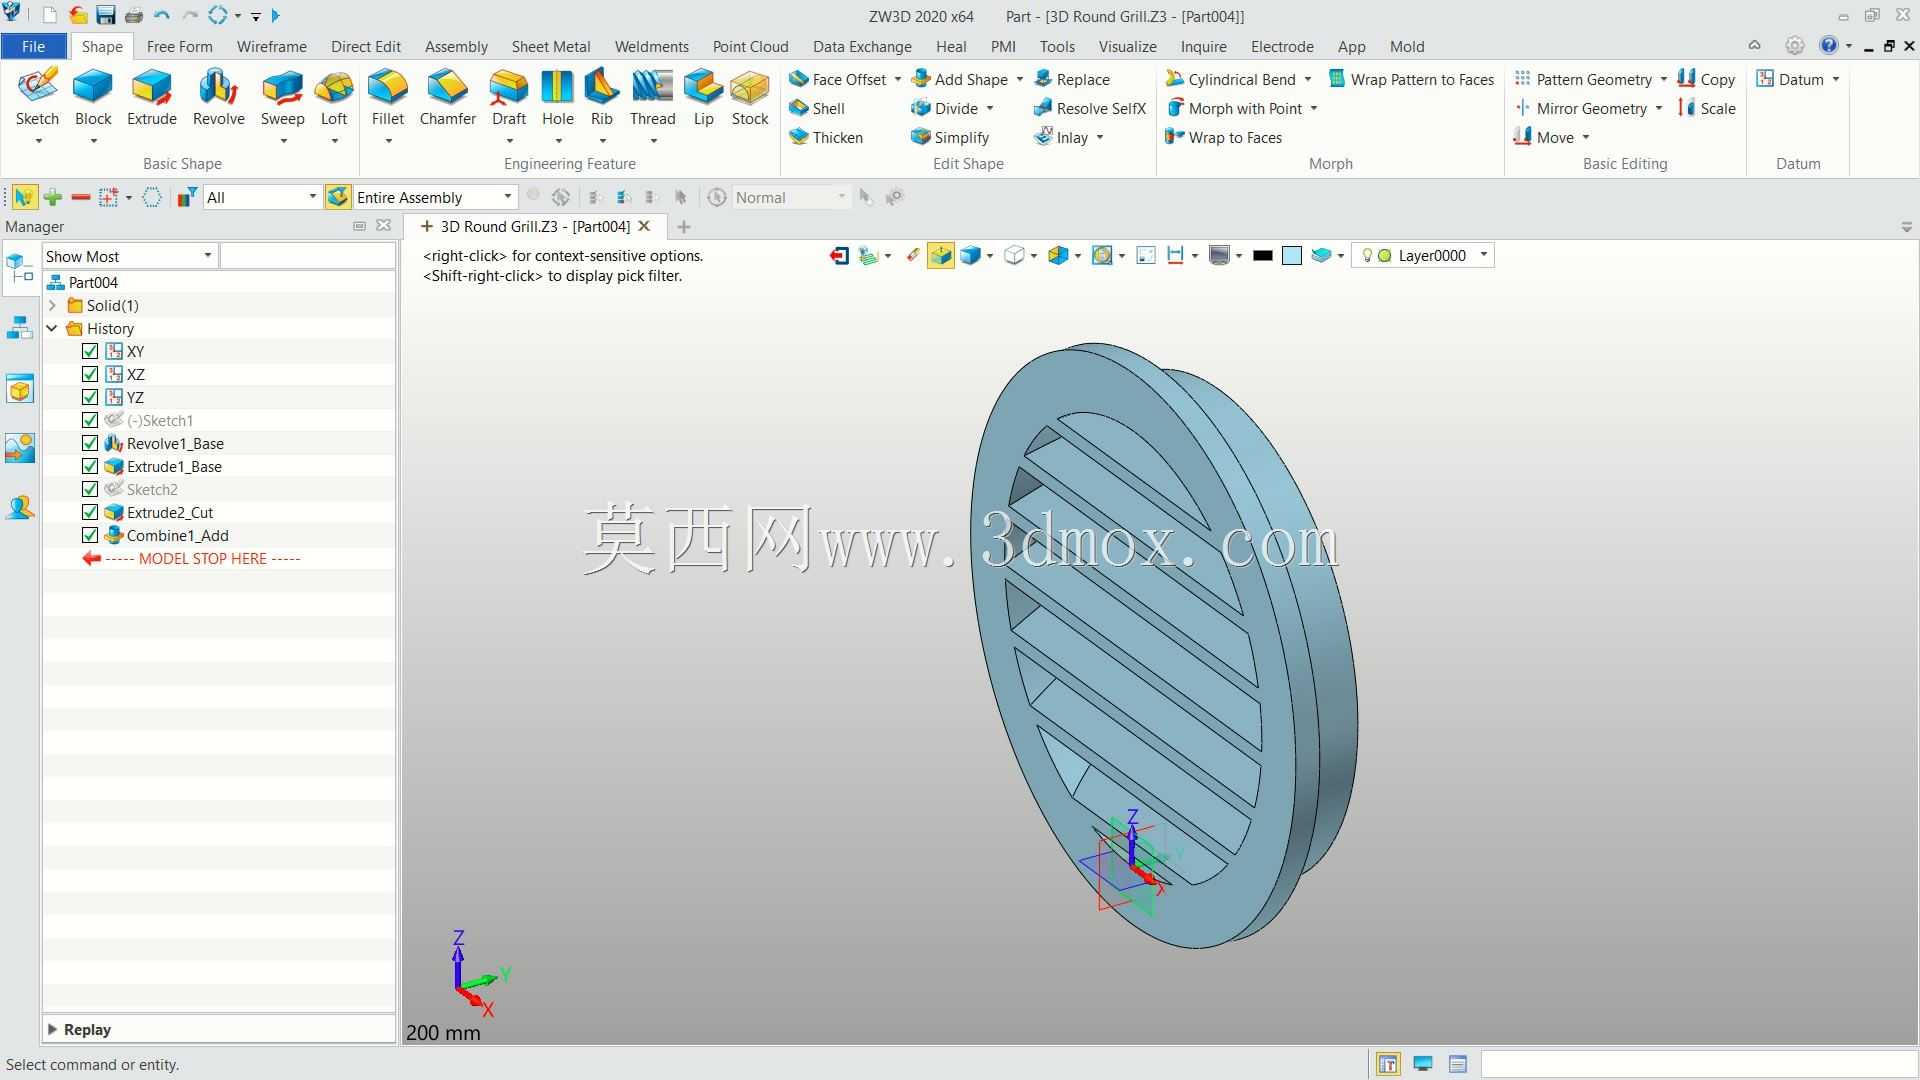
Task: Toggle the Sketch2 checkbox
Action: [x=90, y=489]
